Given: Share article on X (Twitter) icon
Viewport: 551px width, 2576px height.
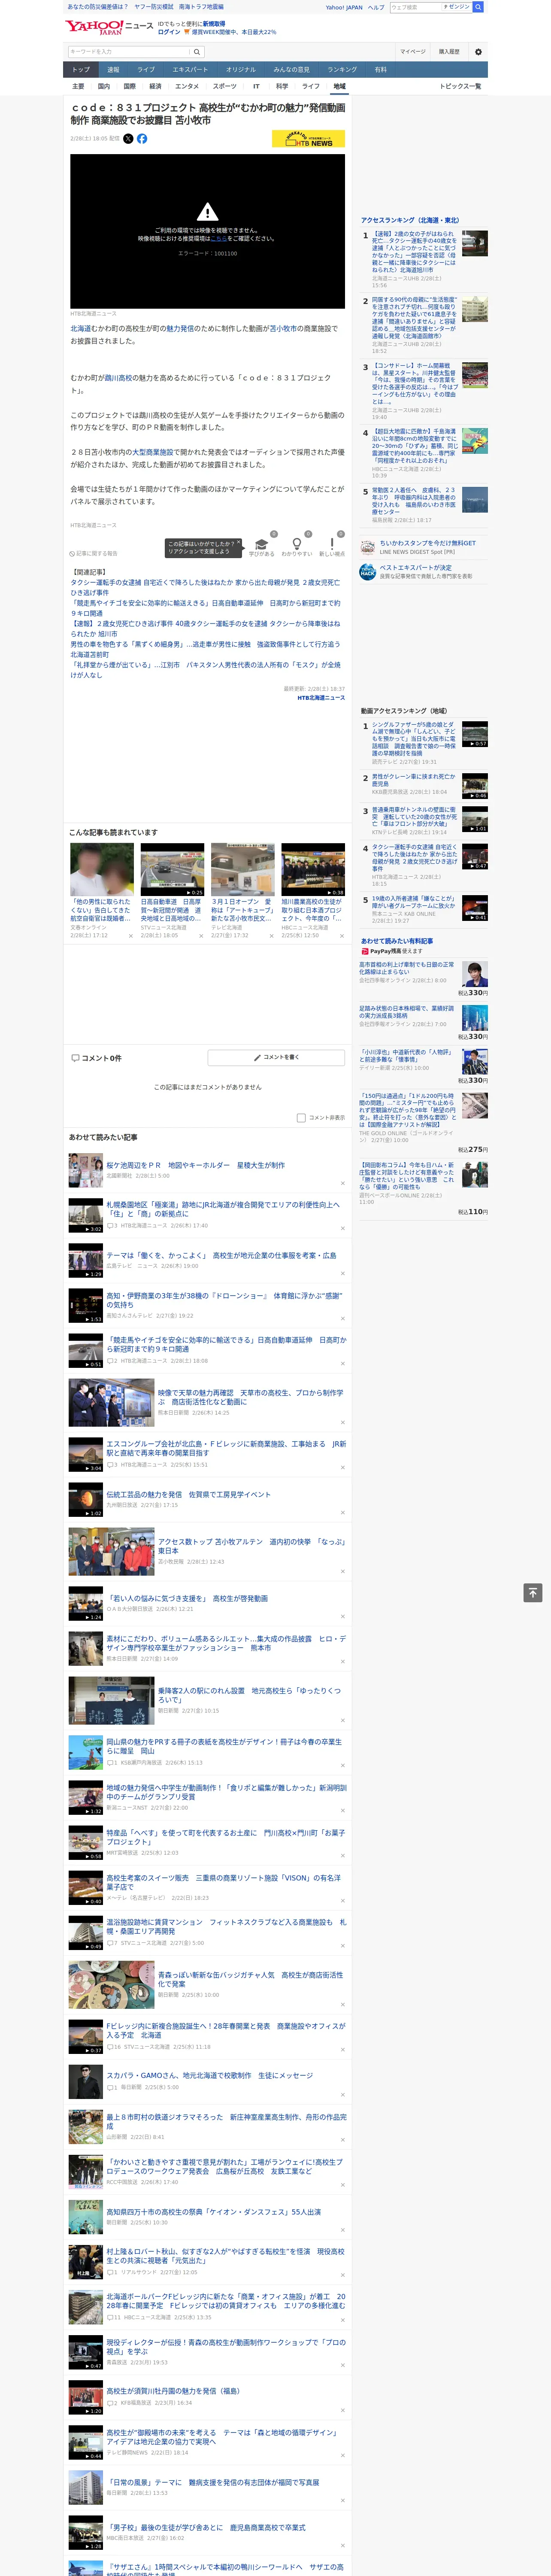Looking at the screenshot, I should pyautogui.click(x=128, y=139).
